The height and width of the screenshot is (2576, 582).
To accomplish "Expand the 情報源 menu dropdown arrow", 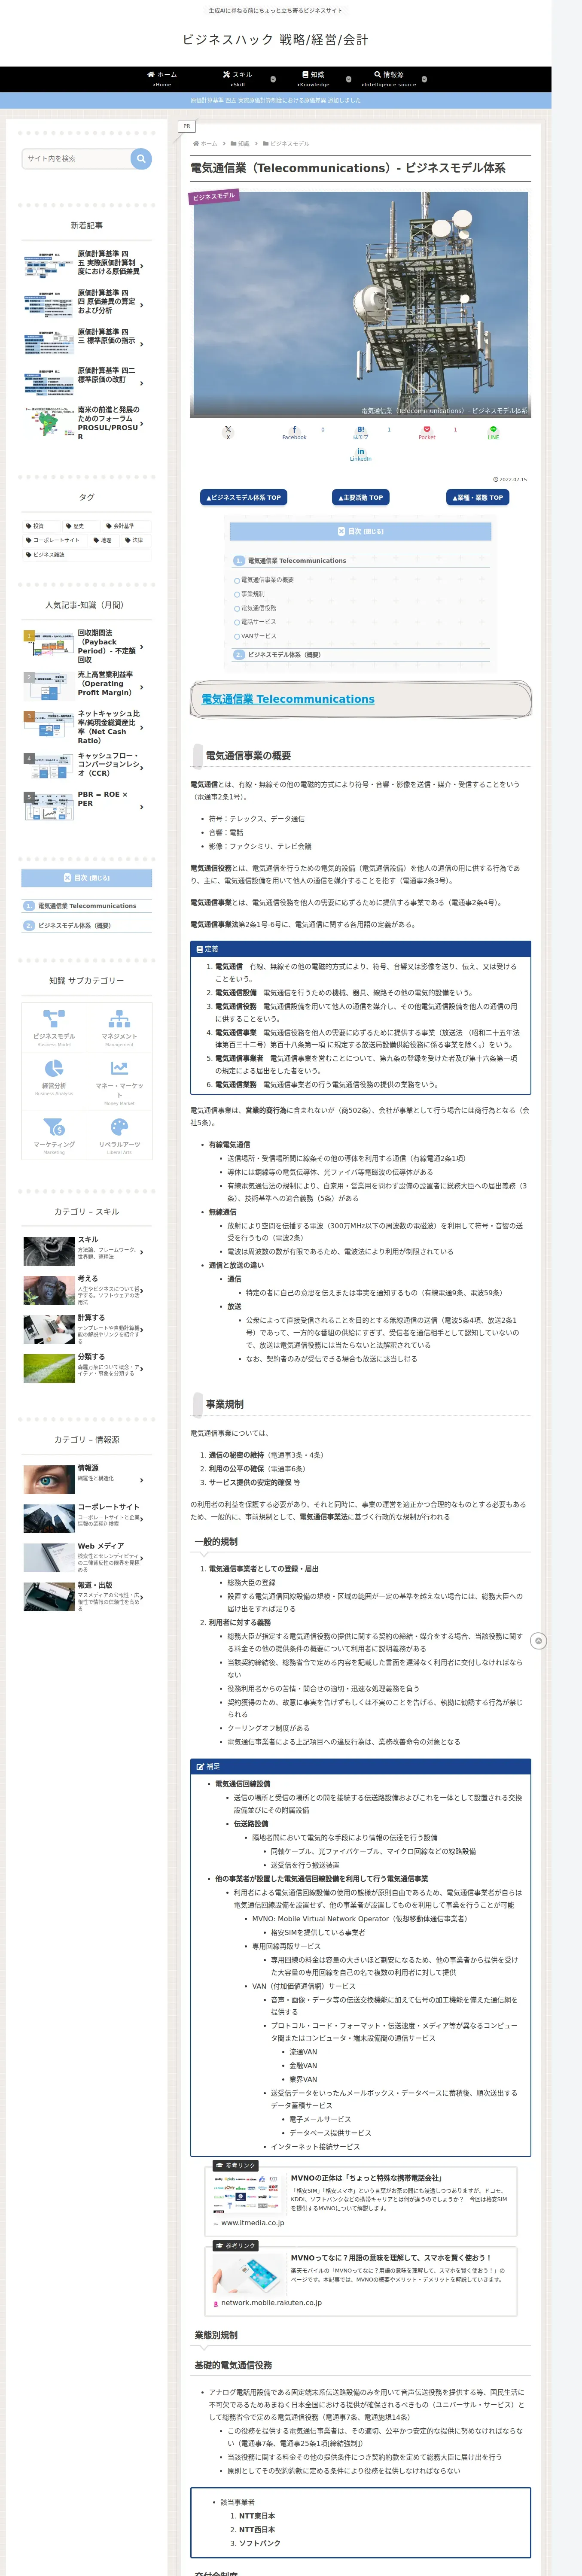I will (424, 78).
